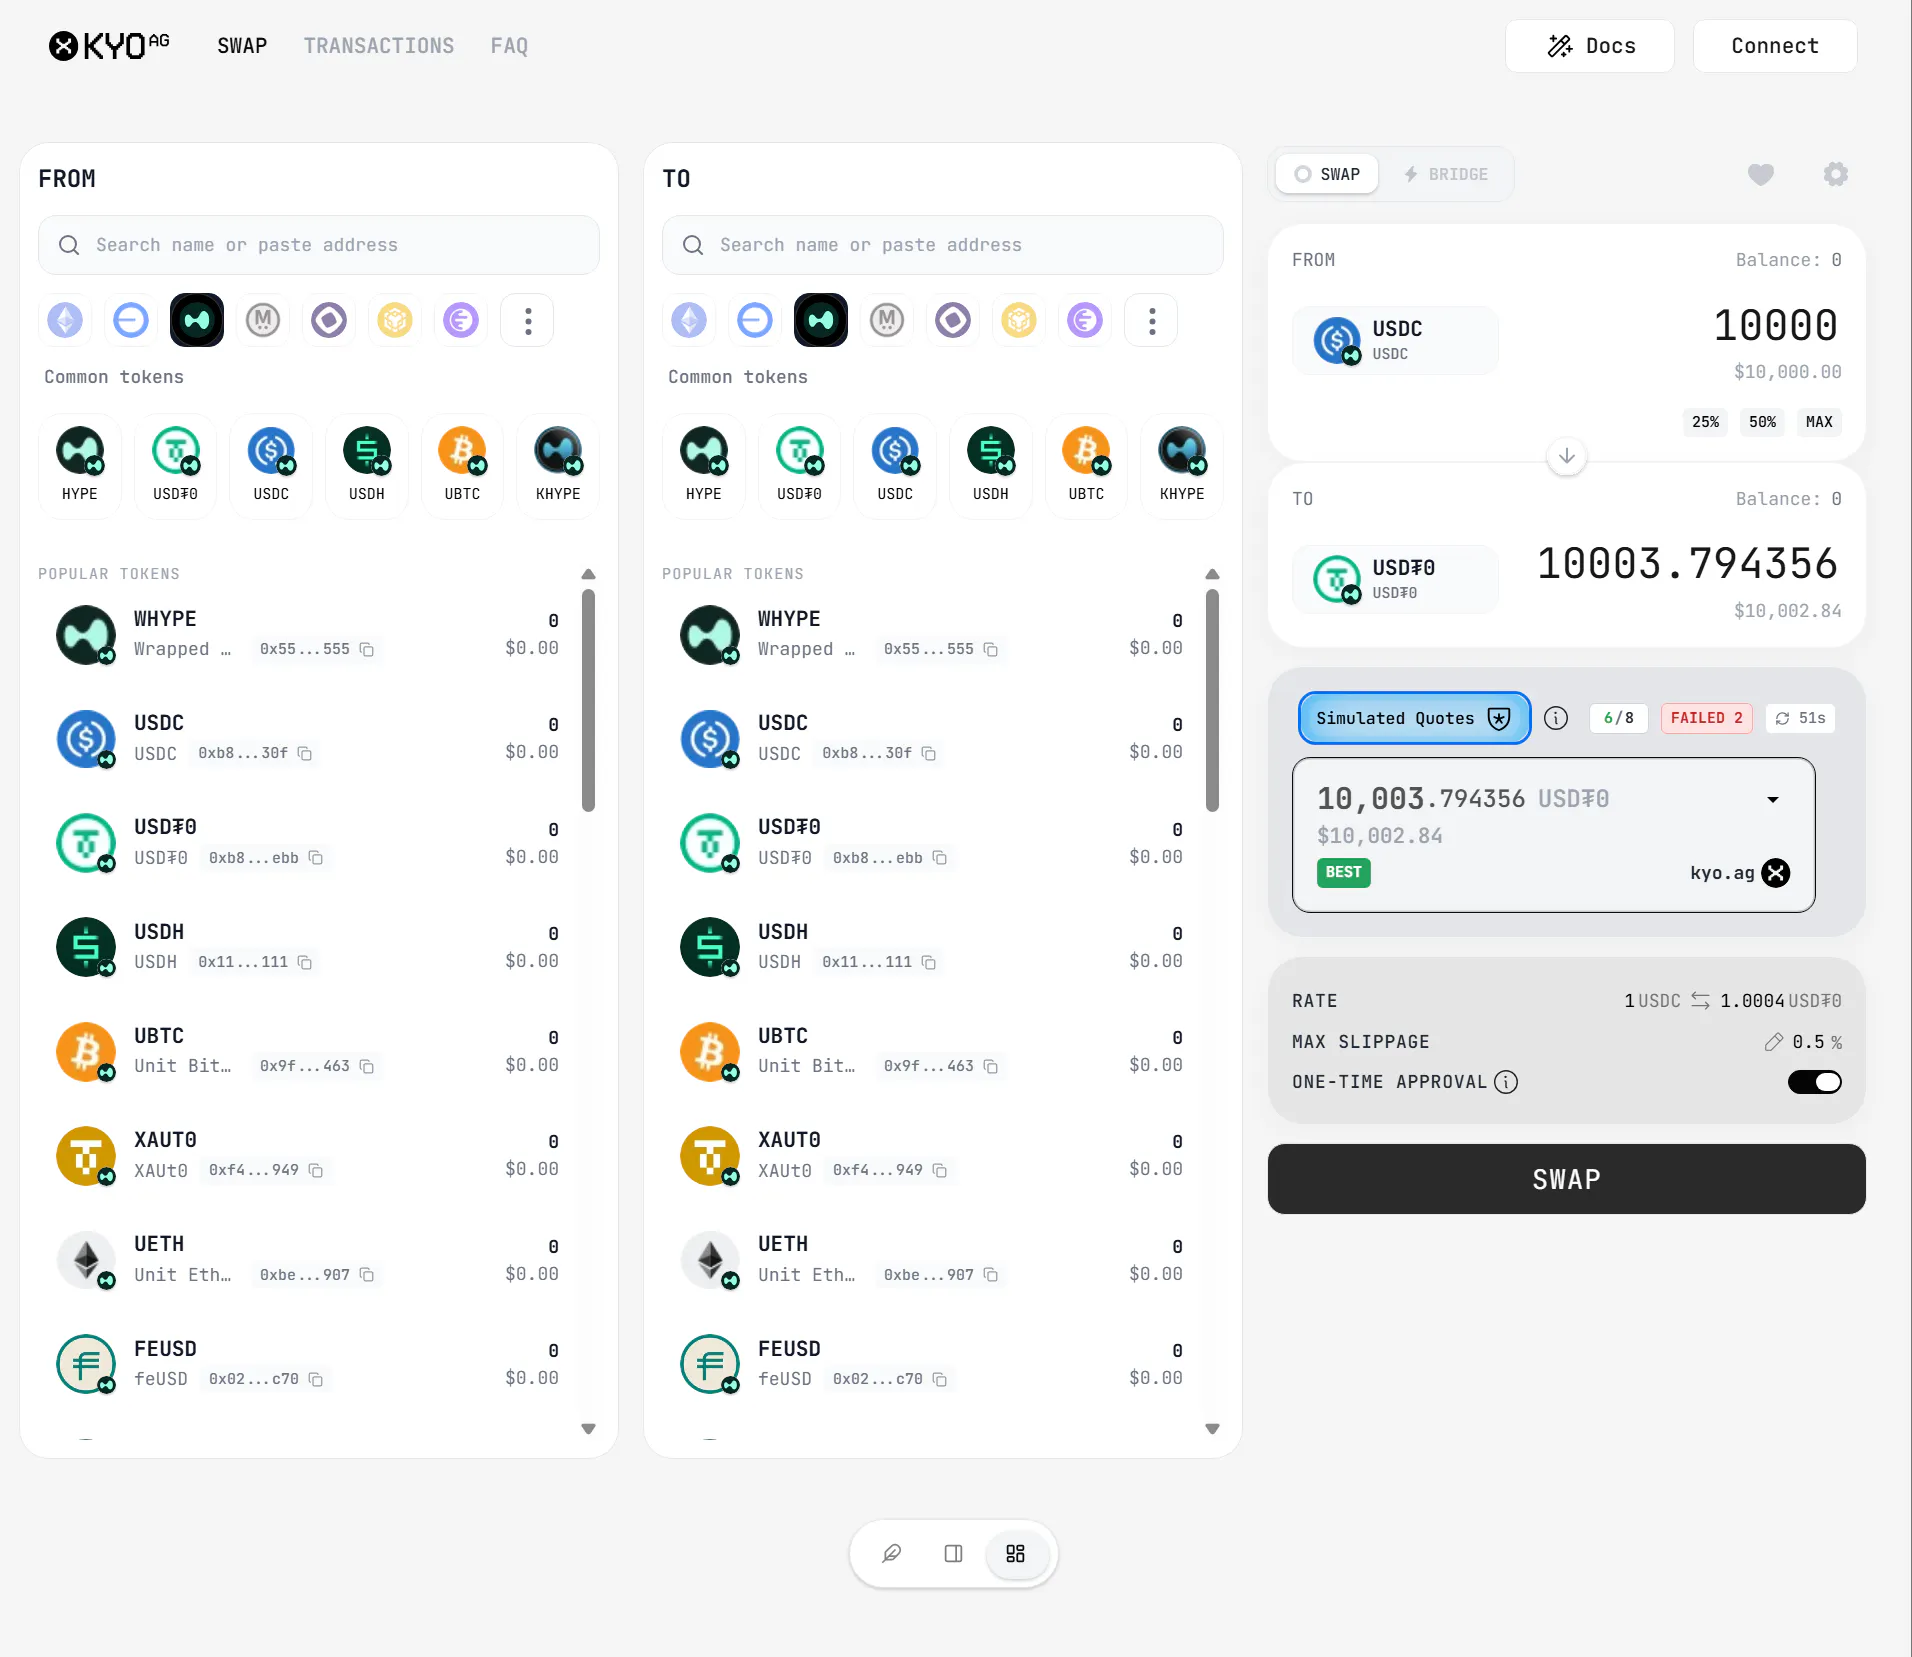
Task: Open the favorites heart icon
Action: point(1760,174)
